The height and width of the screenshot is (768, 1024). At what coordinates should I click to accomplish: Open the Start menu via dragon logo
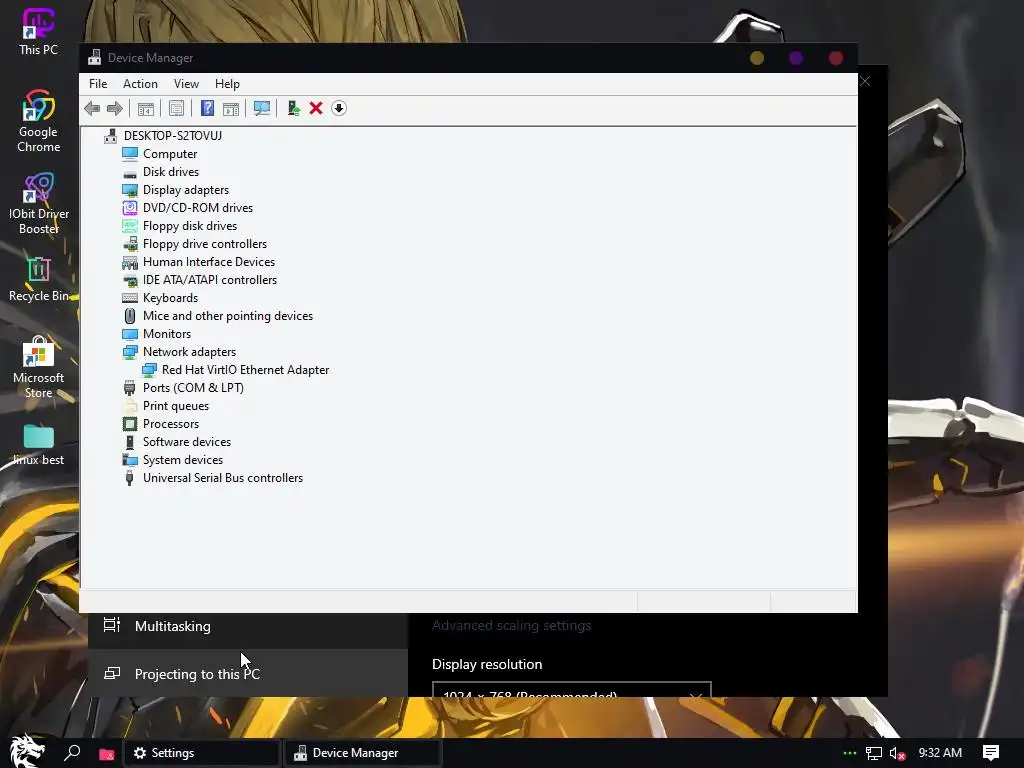(26, 752)
